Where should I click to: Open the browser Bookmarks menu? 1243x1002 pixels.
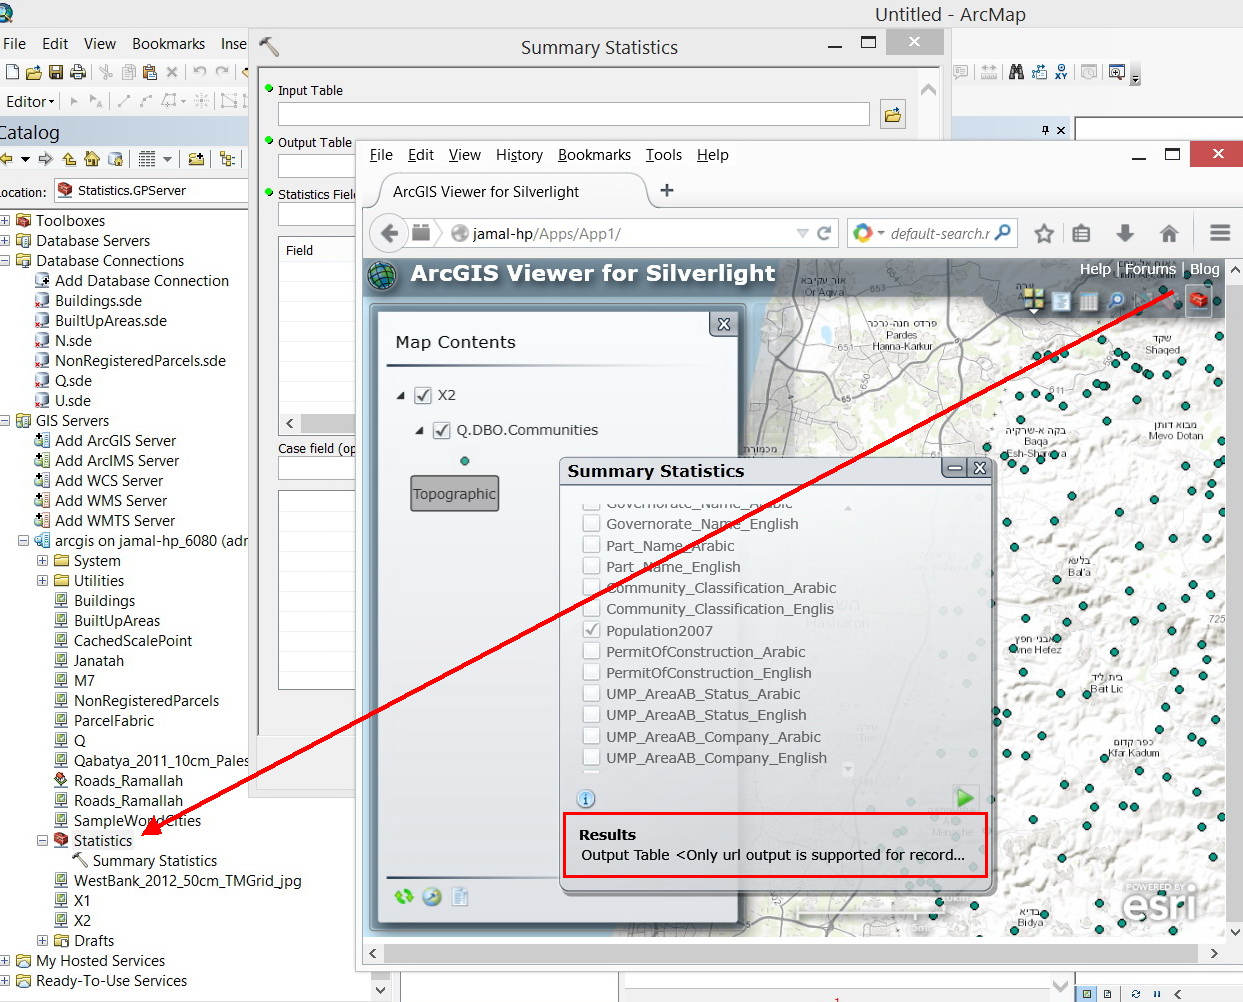tap(594, 155)
